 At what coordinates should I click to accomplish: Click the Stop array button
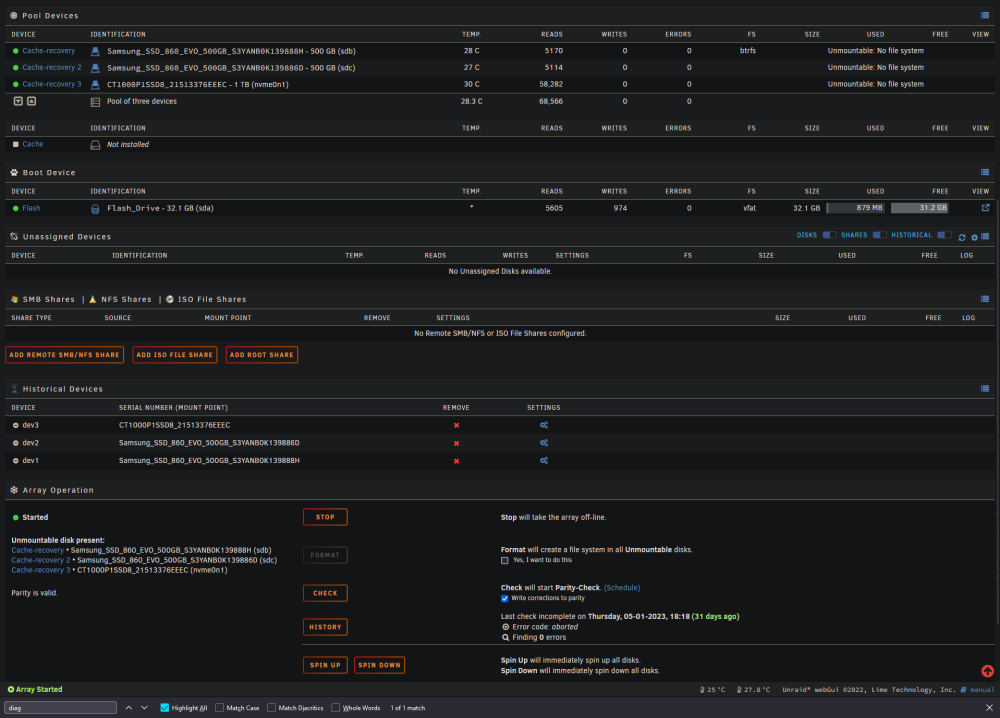point(325,517)
